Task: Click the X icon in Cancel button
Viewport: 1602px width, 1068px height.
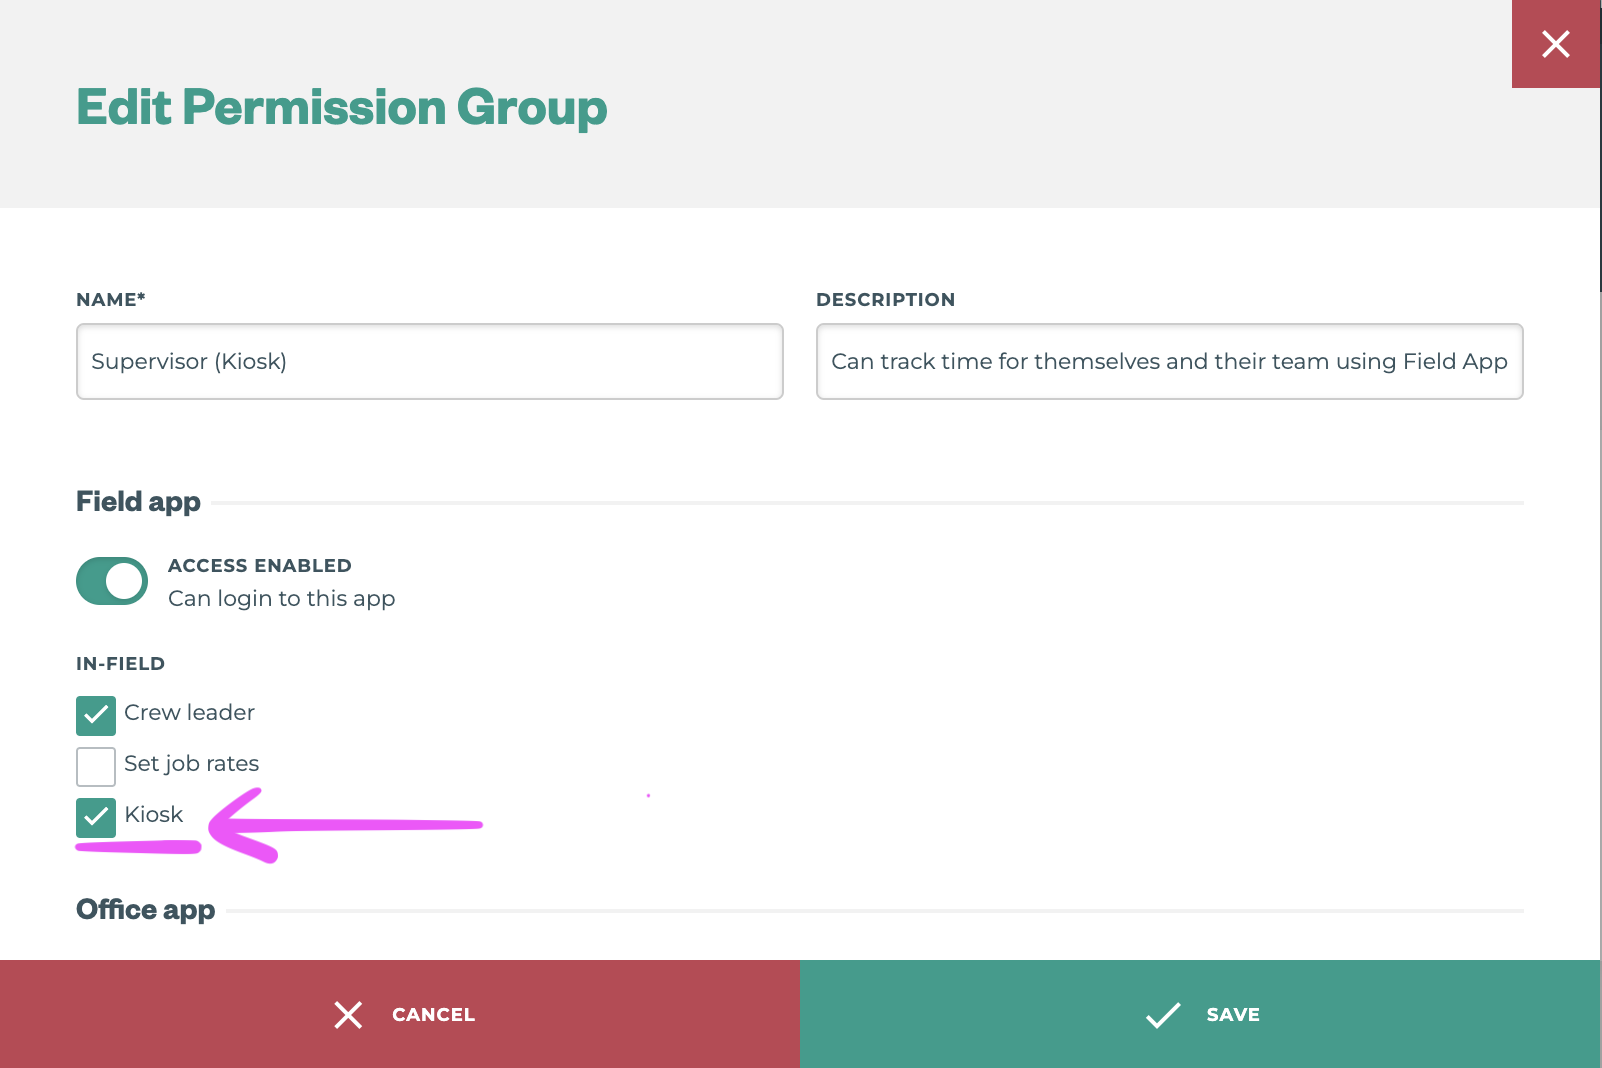Action: pos(348,1015)
